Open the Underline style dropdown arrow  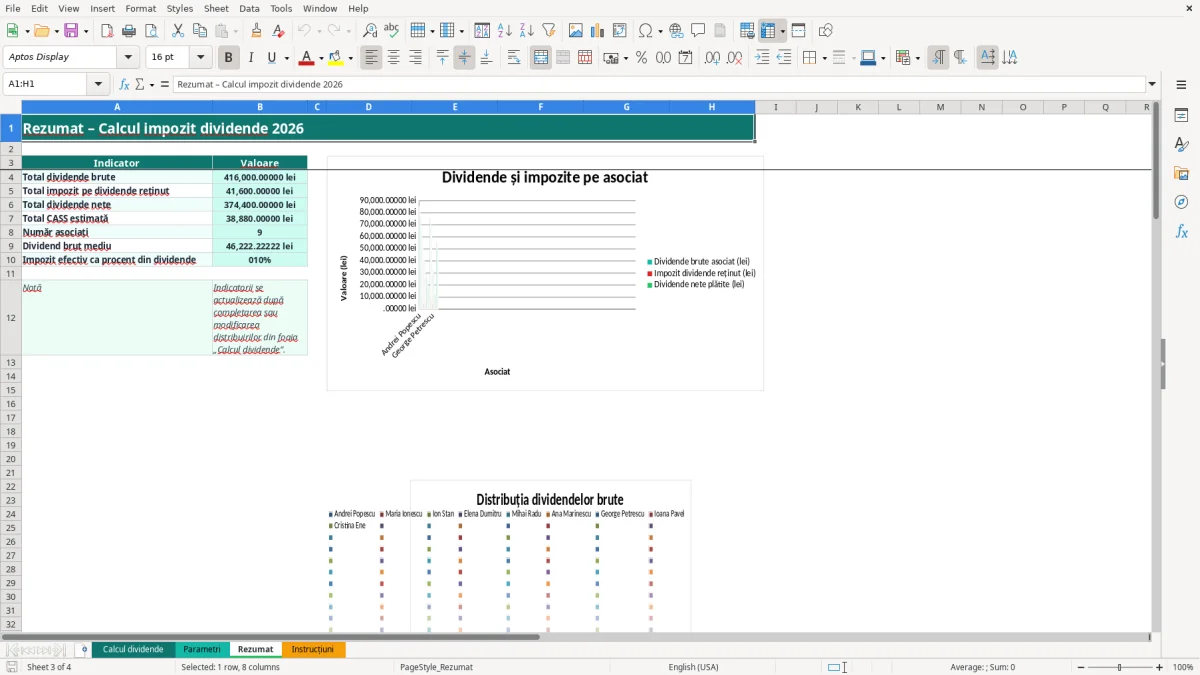(x=285, y=58)
